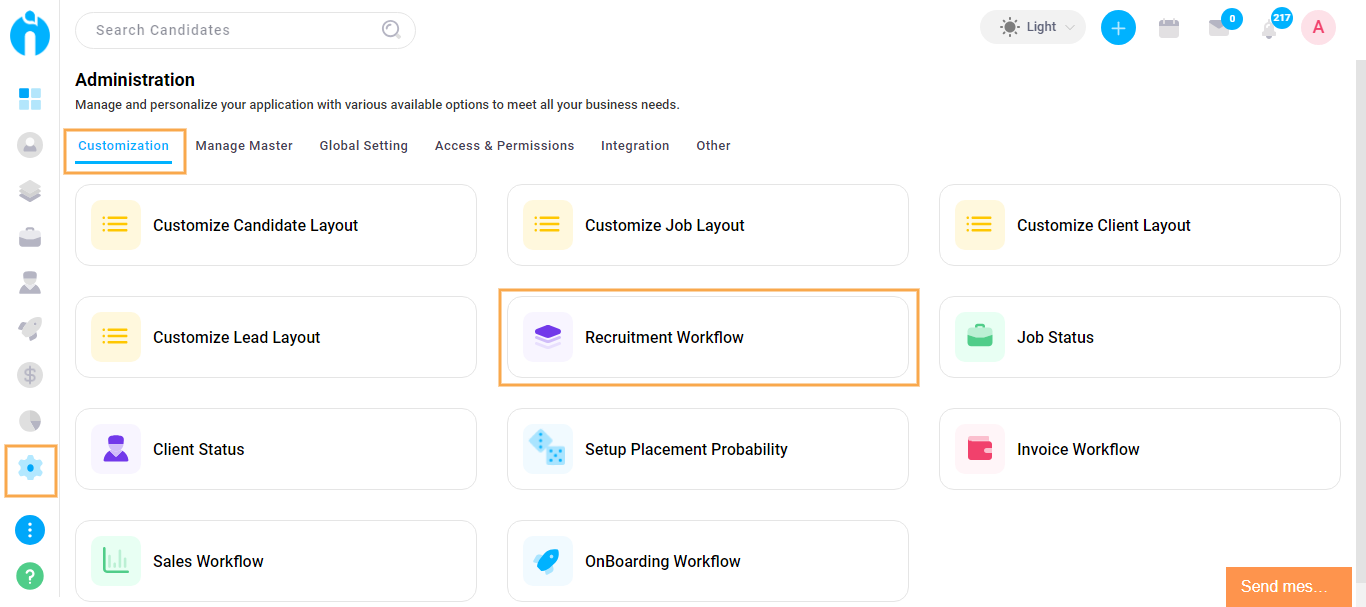
Task: Open the mail inbox icon
Action: [1218, 28]
